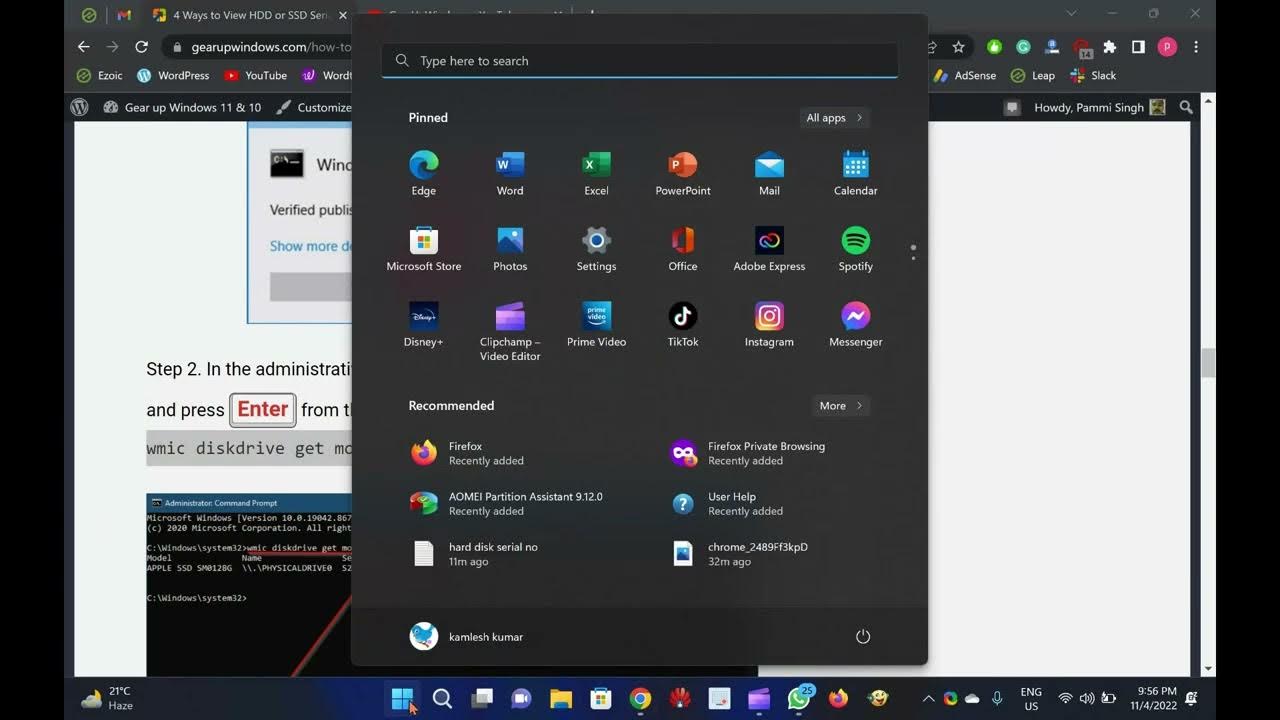Screen dimensions: 1280x720
Task: Open Firefox from taskbar
Action: click(838, 698)
